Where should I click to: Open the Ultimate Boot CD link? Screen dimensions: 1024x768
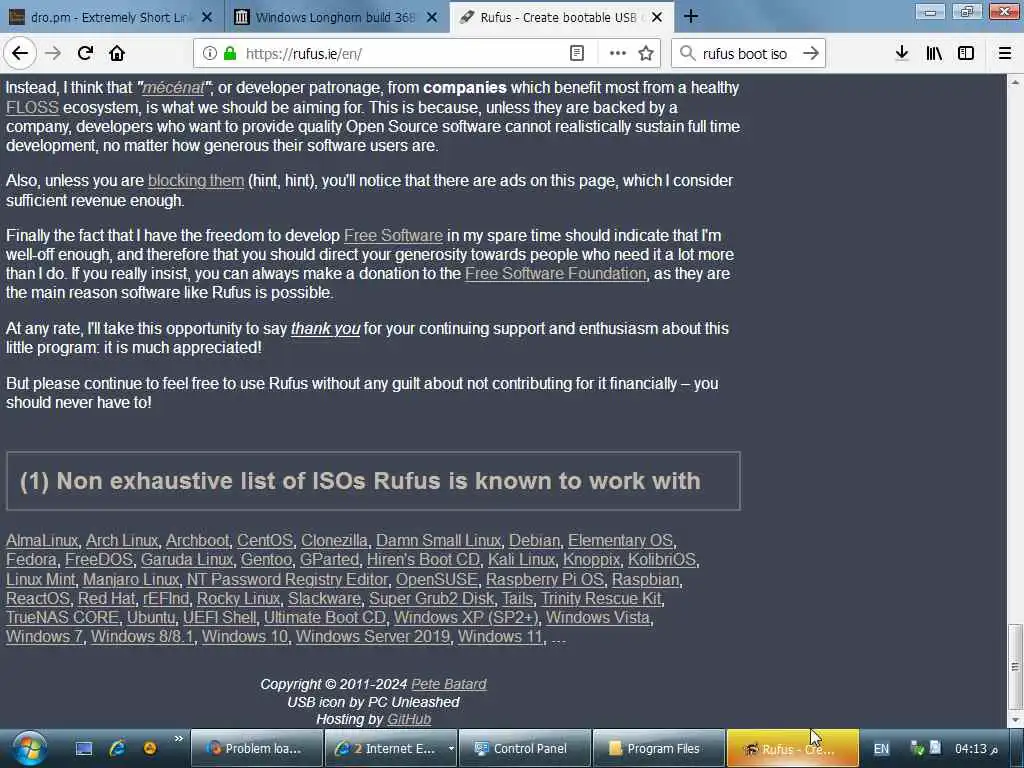click(325, 617)
